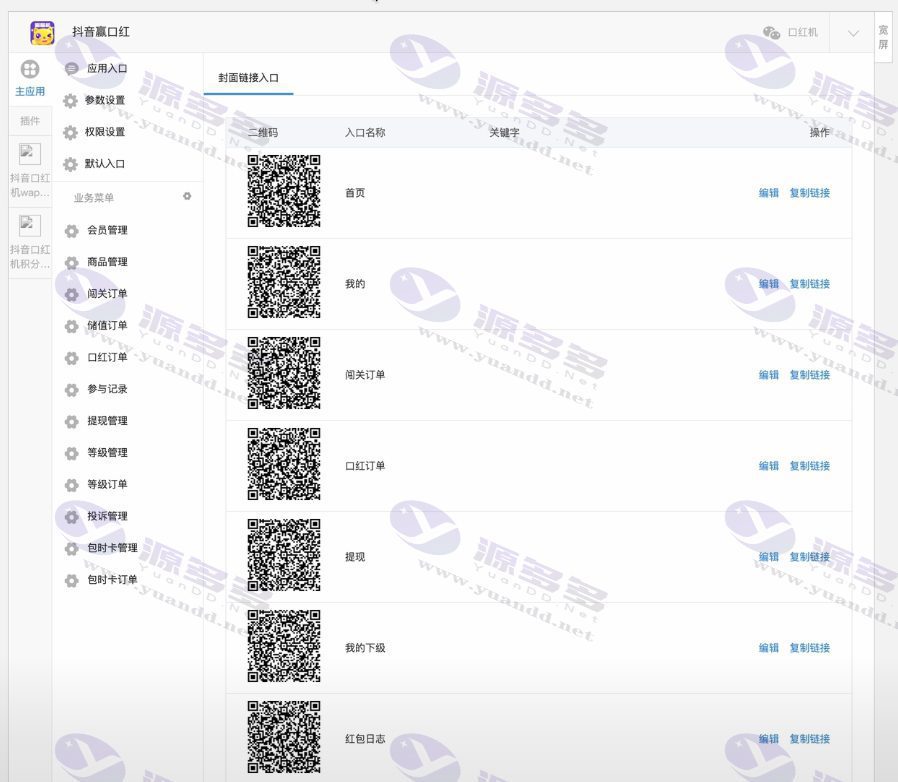Go to 储值订单 in sidebar
Viewport: 898px width, 782px height.
click(x=107, y=325)
